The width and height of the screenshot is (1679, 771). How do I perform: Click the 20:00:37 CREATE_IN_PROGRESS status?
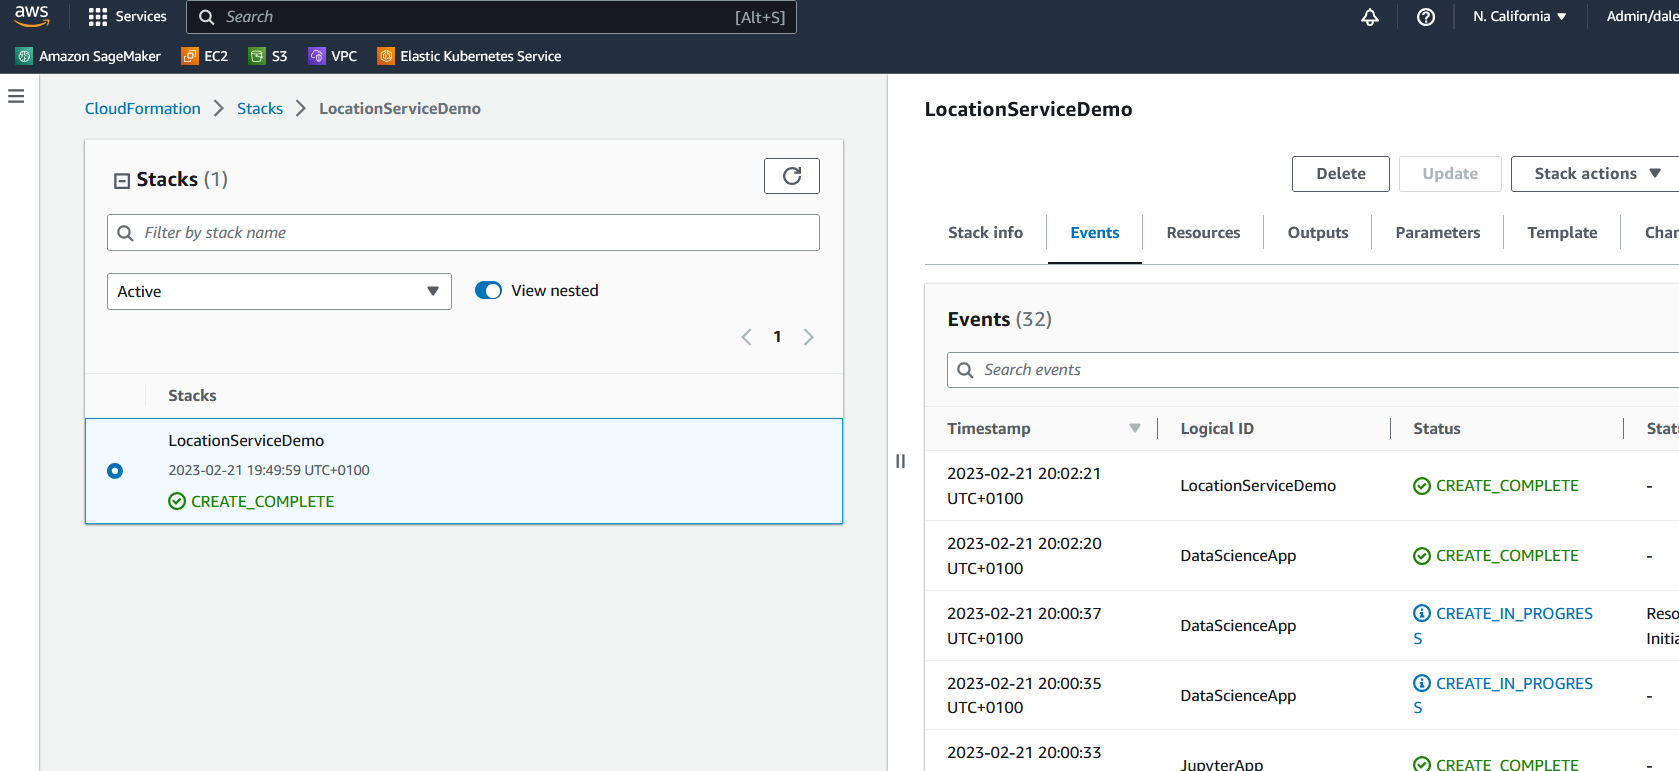click(1503, 625)
